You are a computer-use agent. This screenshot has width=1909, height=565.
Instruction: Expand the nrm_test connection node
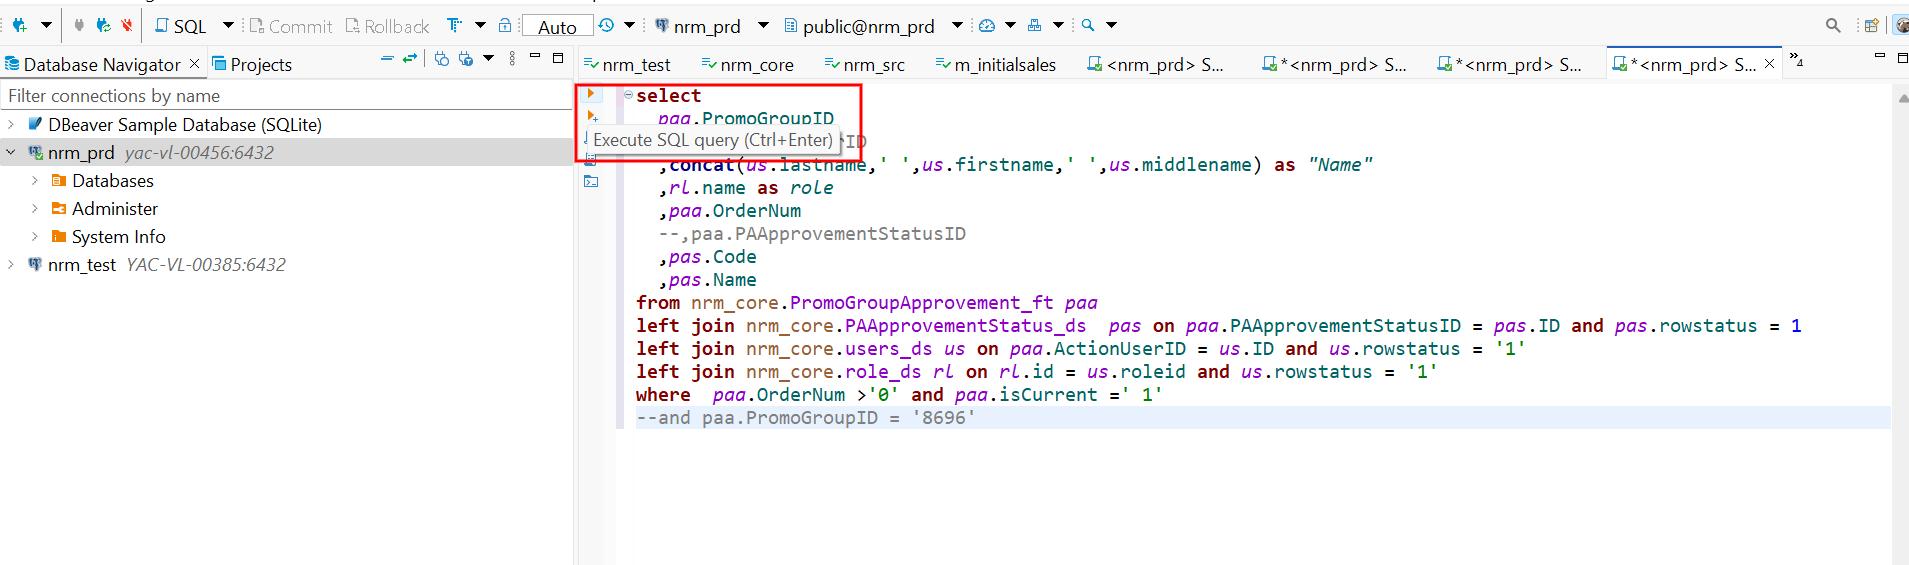tap(11, 265)
